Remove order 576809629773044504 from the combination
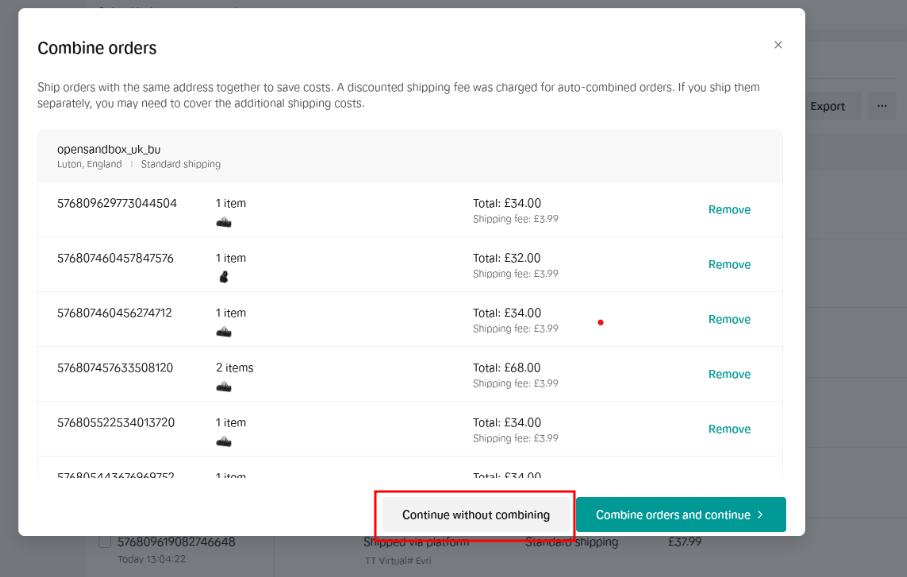The image size is (907, 577). (729, 210)
